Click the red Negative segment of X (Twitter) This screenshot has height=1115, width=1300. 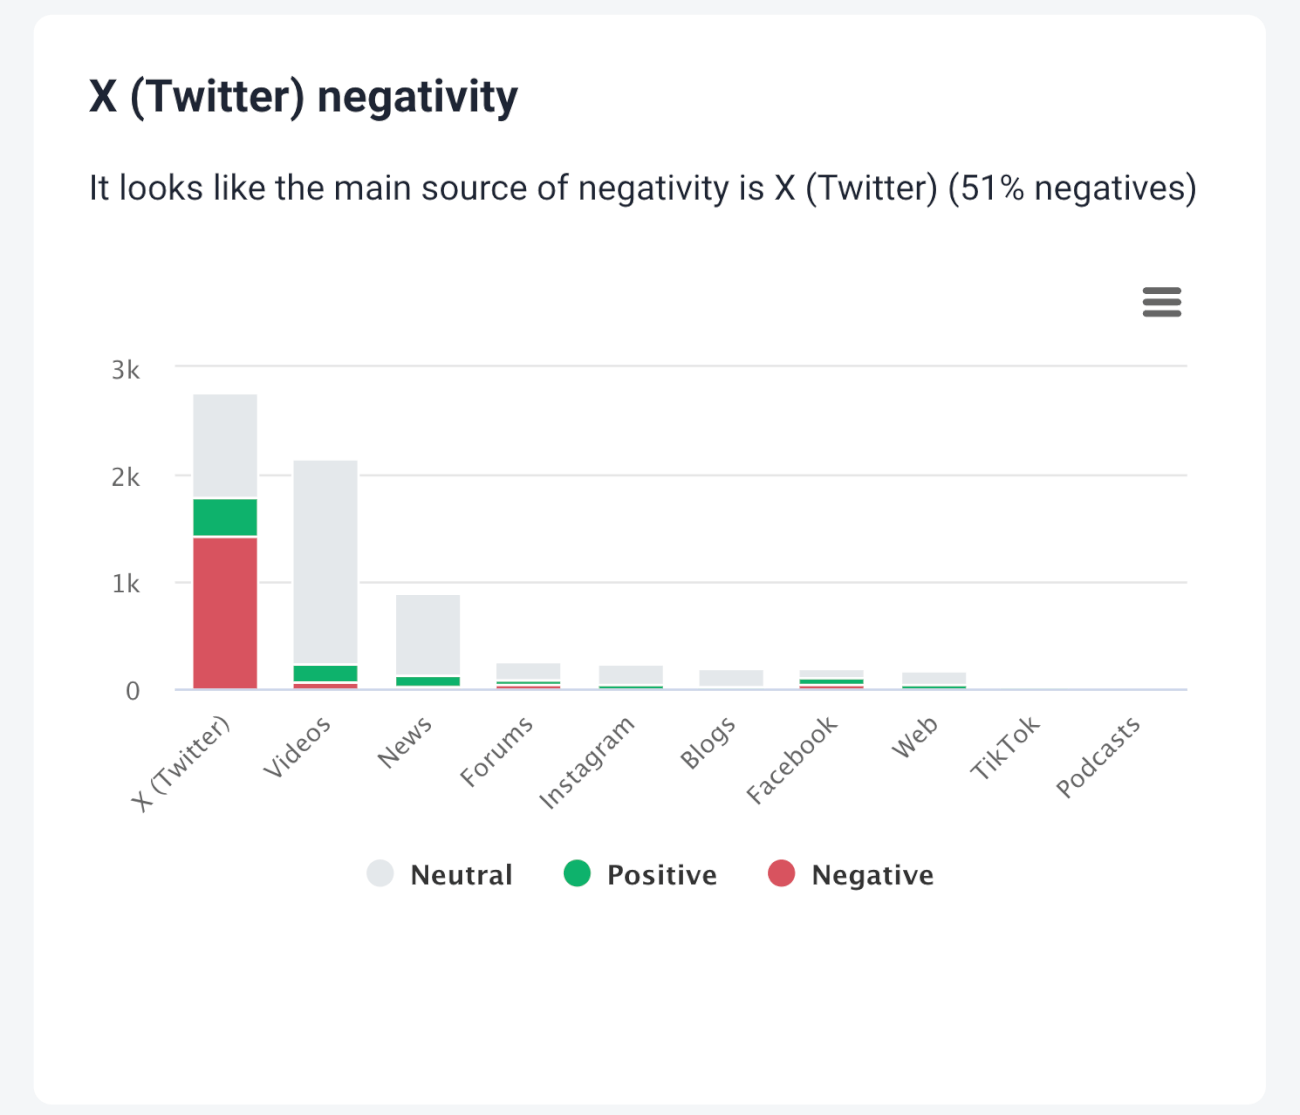click(x=225, y=610)
